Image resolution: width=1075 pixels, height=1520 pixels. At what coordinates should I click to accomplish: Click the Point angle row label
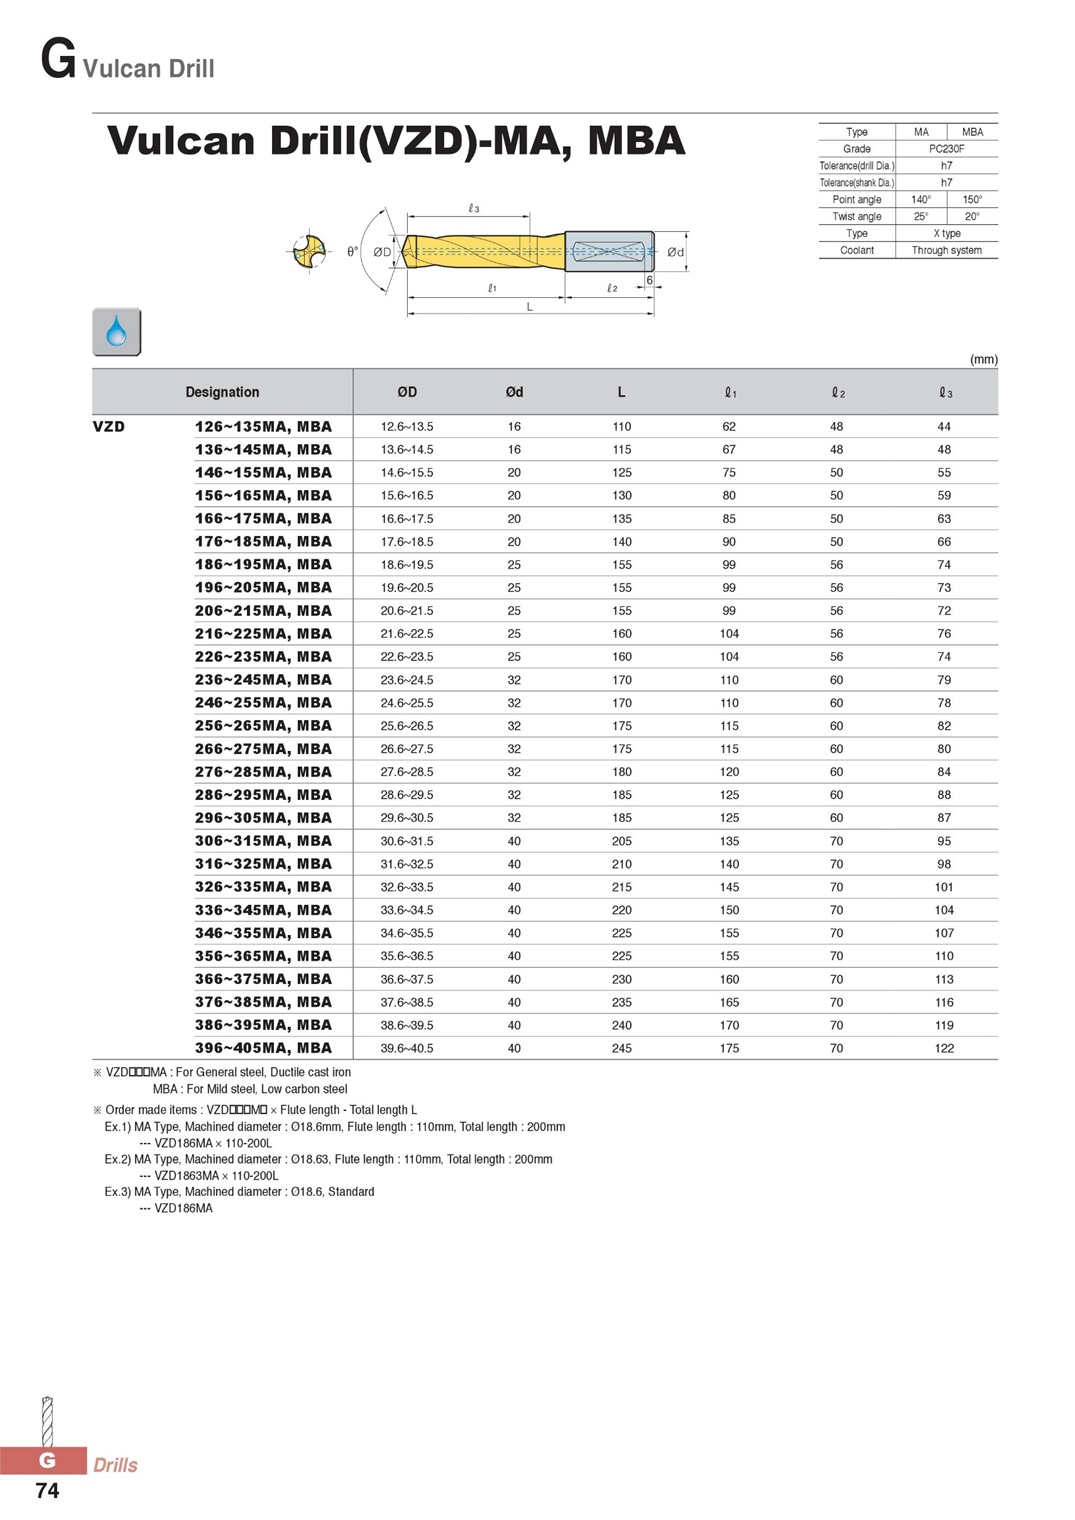pyautogui.click(x=857, y=200)
